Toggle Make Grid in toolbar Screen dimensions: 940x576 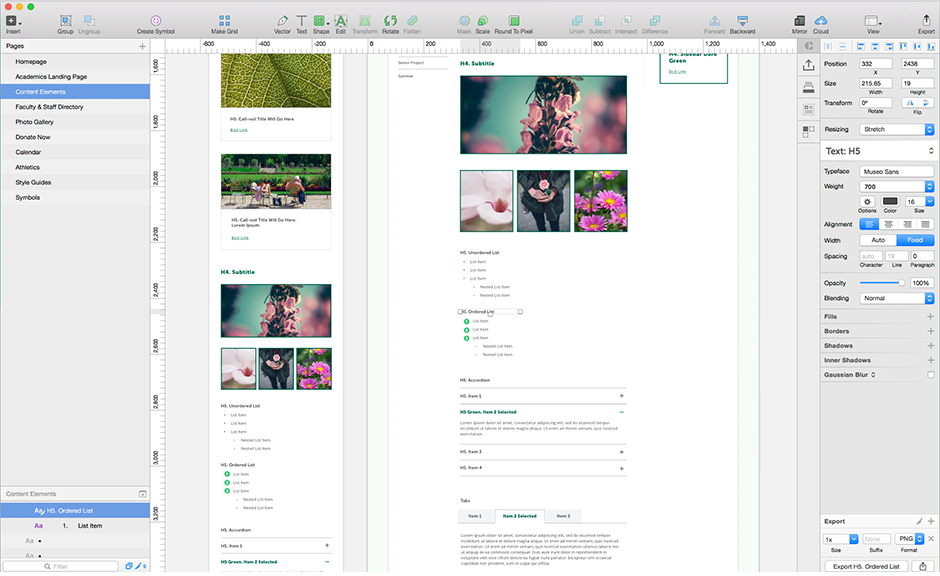(224, 21)
